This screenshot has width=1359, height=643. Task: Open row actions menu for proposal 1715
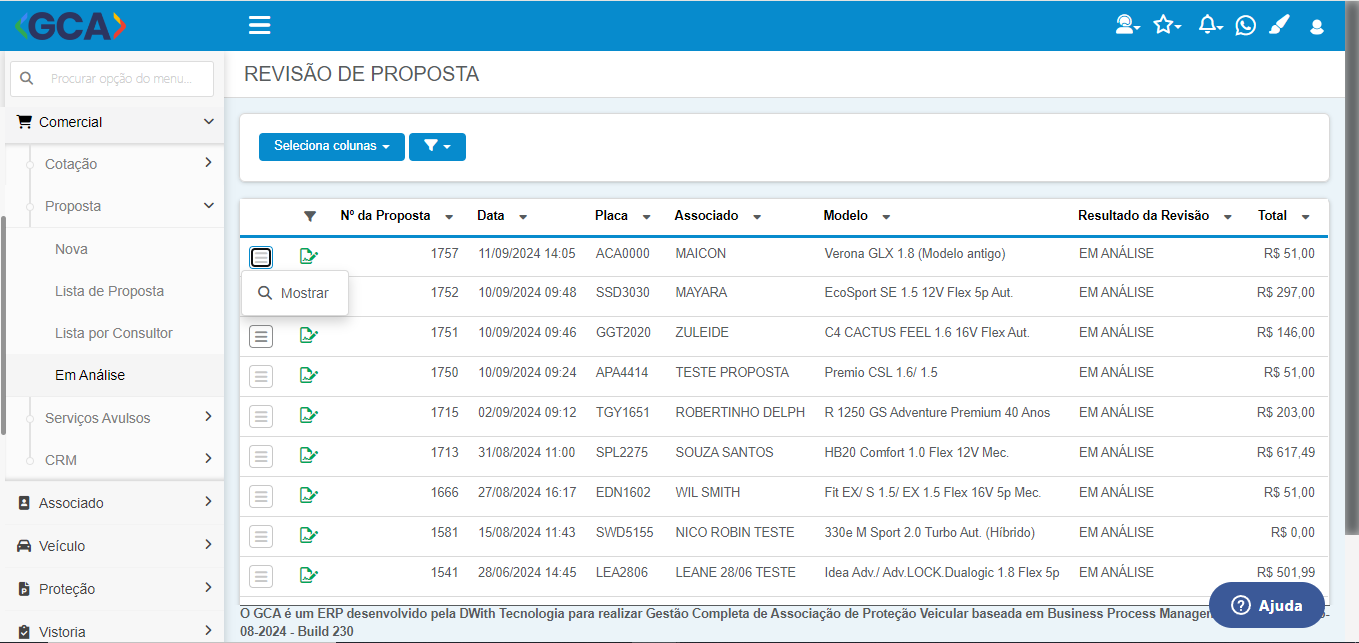pyautogui.click(x=261, y=416)
